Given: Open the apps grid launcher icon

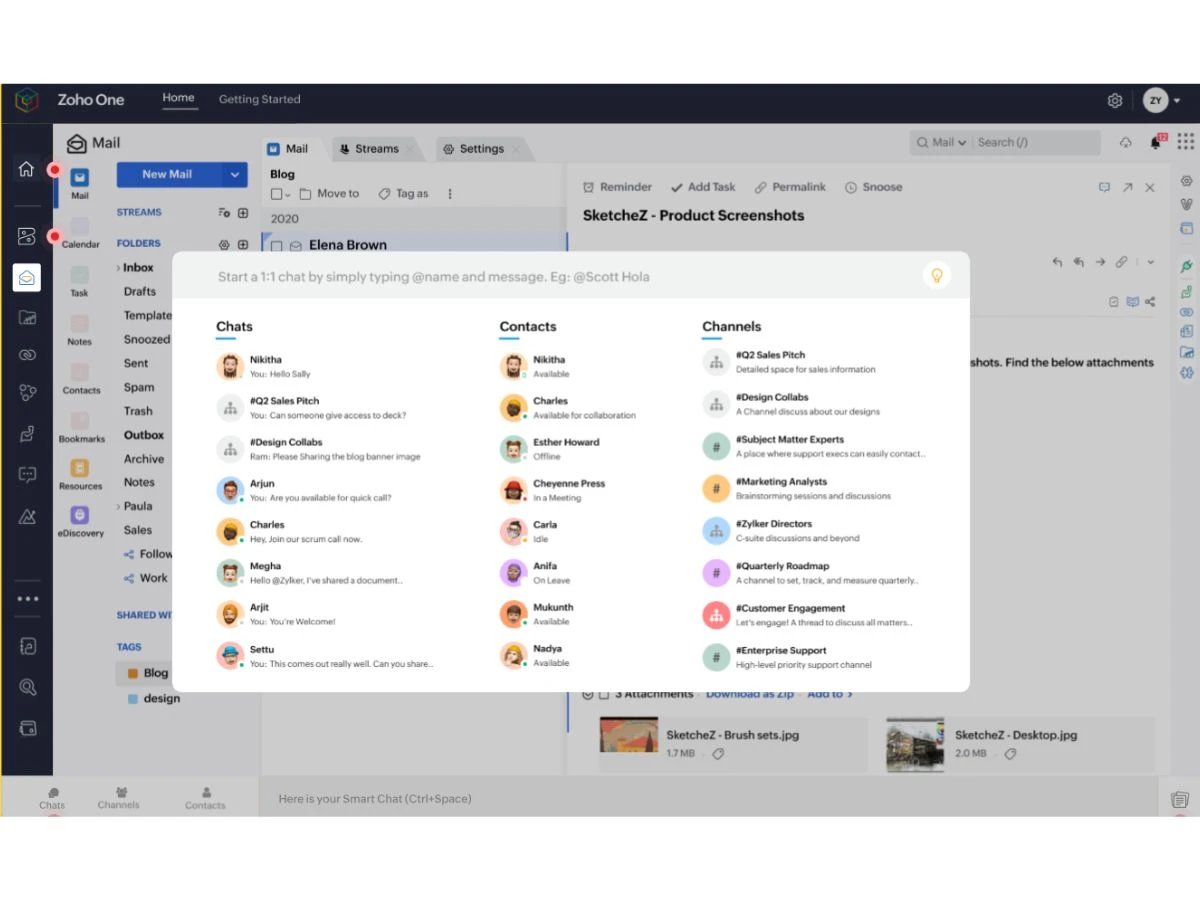Looking at the screenshot, I should coord(1186,142).
